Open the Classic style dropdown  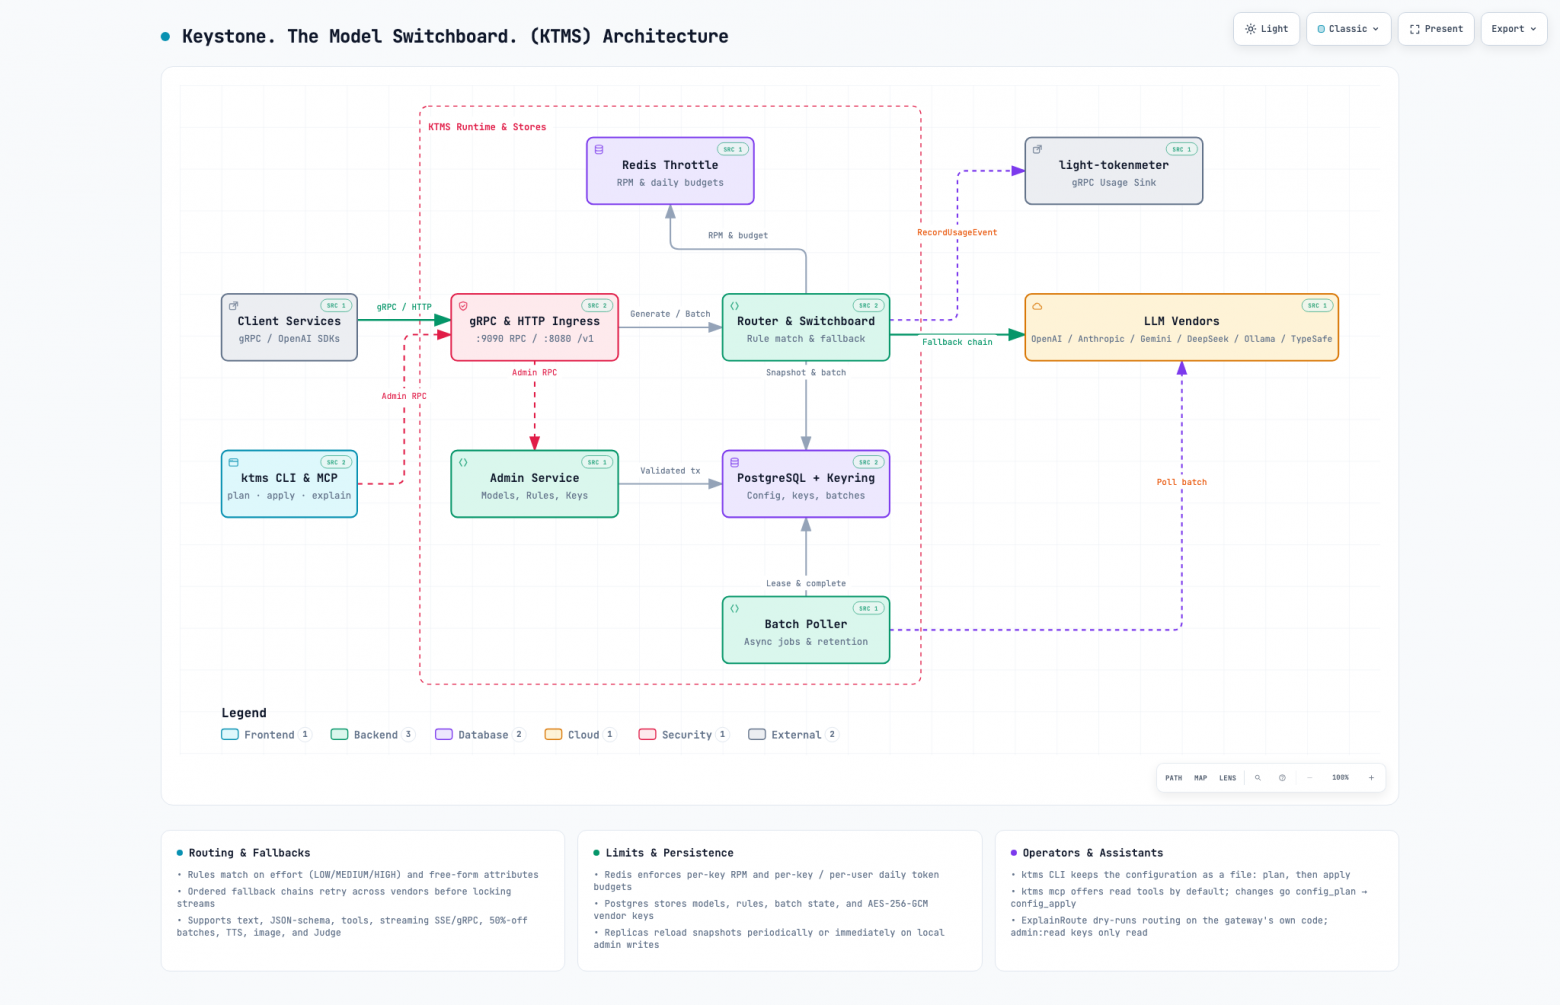[1348, 29]
